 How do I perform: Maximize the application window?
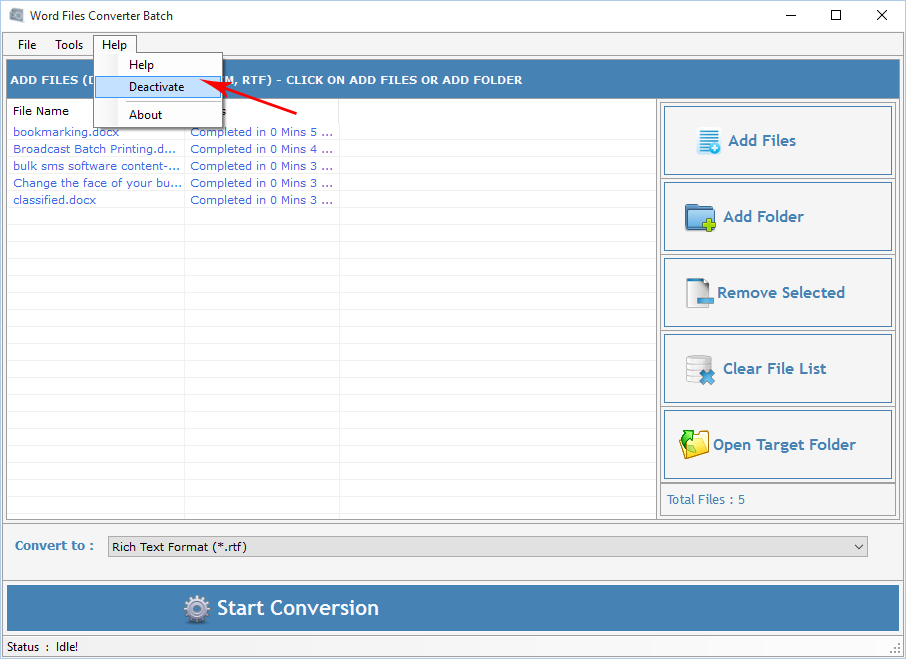836,16
